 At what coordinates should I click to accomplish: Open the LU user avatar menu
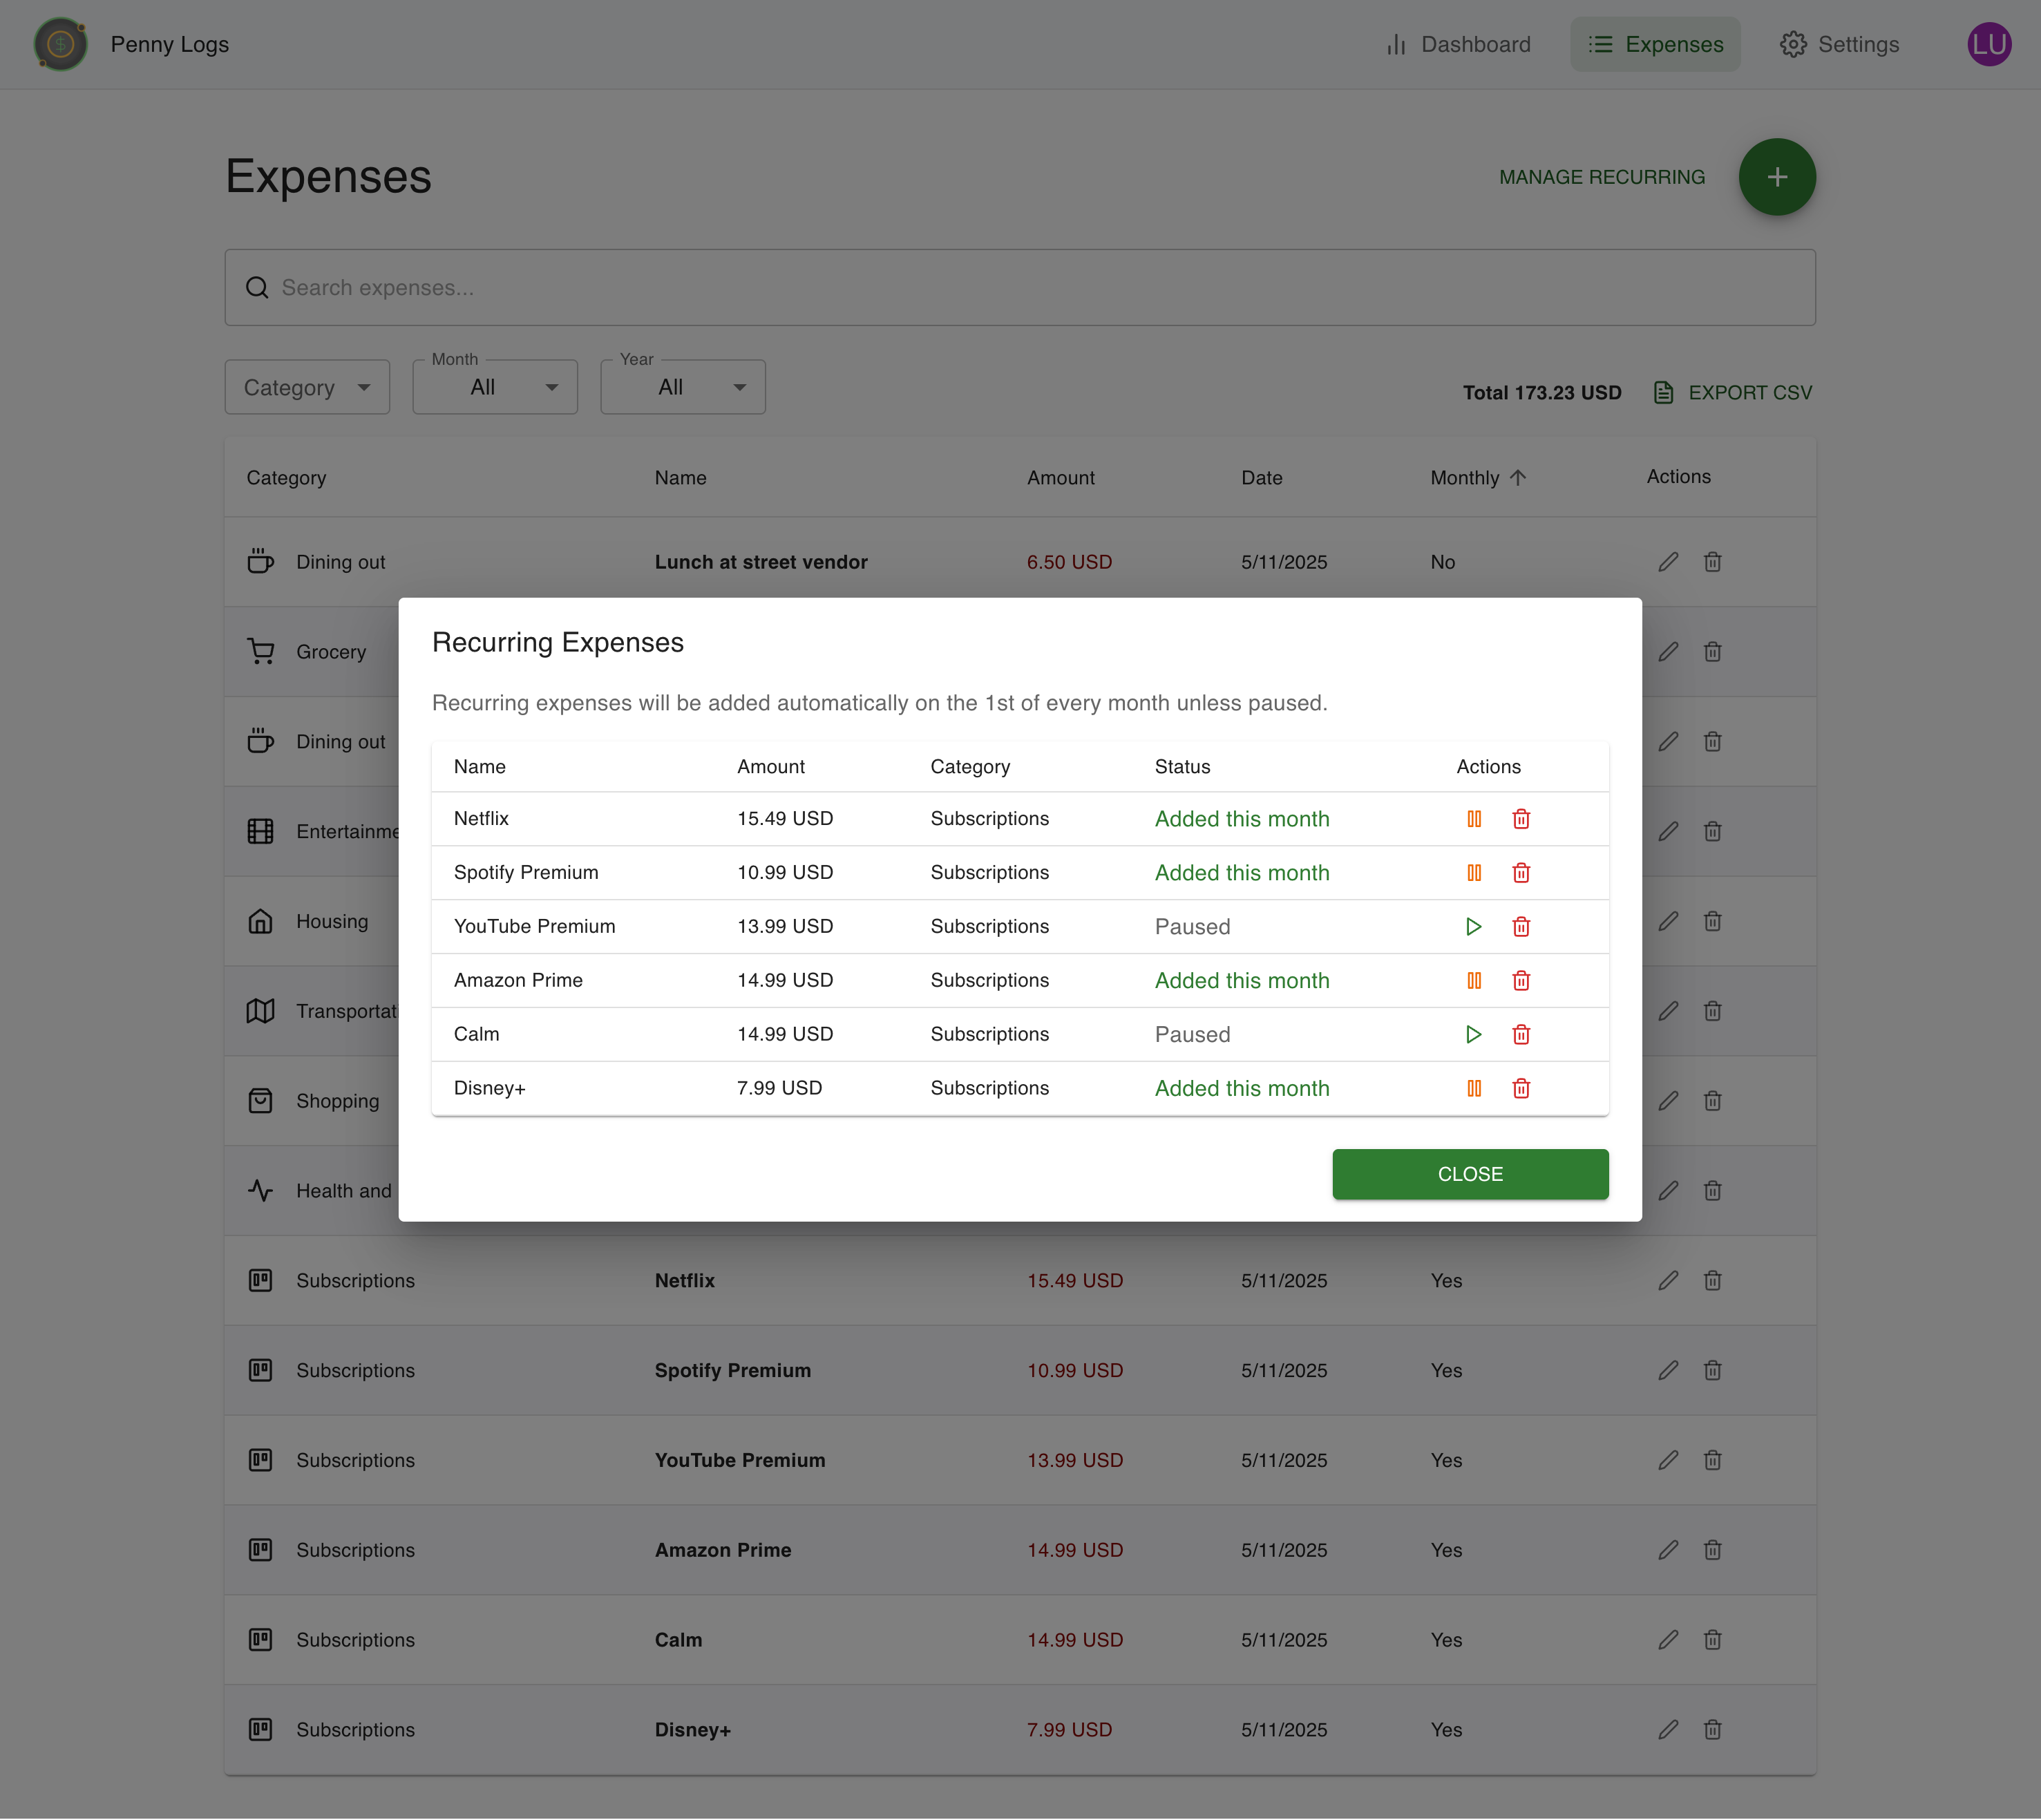pyautogui.click(x=1989, y=44)
